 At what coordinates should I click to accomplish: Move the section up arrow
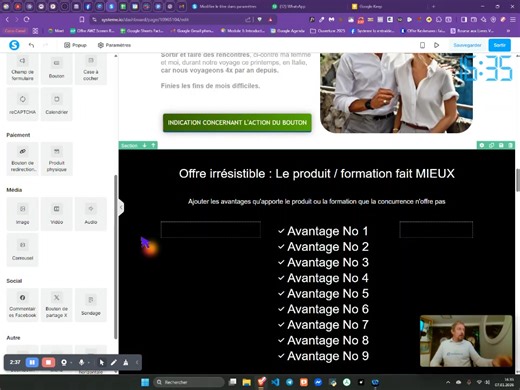click(153, 145)
